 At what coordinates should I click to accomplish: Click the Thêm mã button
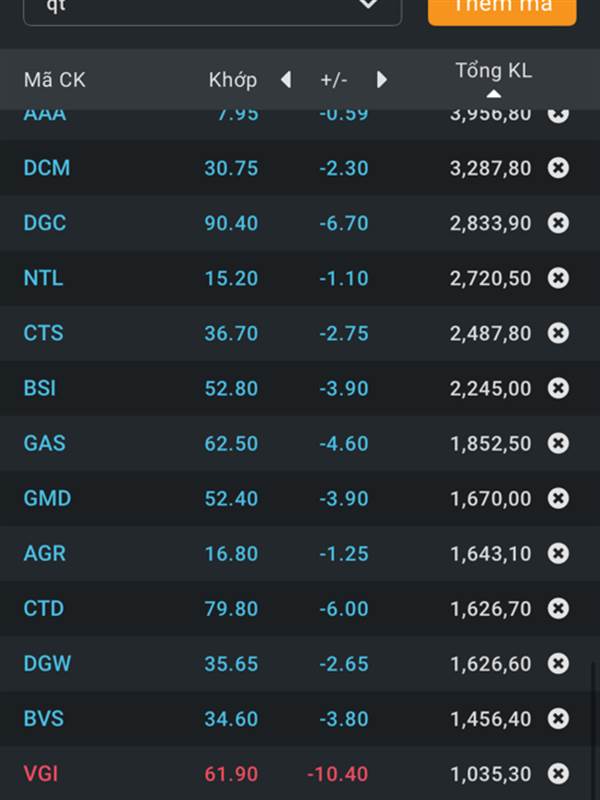click(502, 8)
